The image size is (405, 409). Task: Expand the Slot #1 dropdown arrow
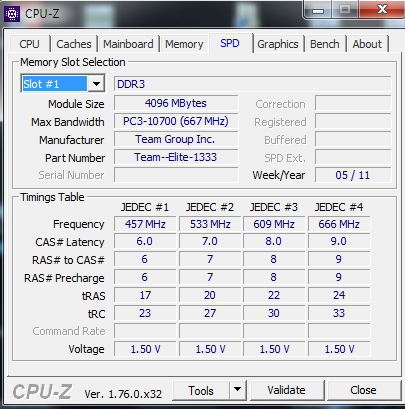click(96, 84)
